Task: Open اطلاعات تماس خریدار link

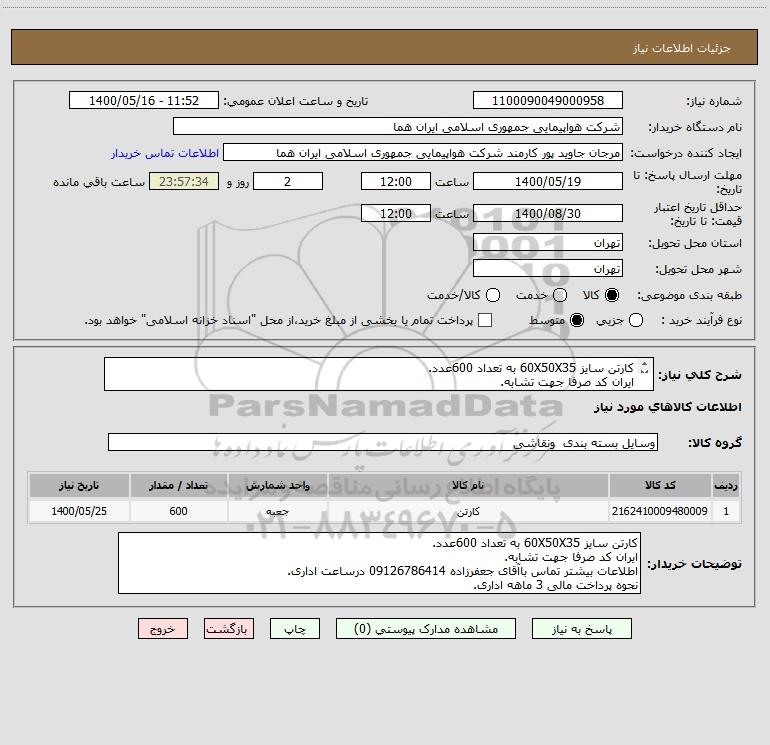Action: tap(165, 153)
